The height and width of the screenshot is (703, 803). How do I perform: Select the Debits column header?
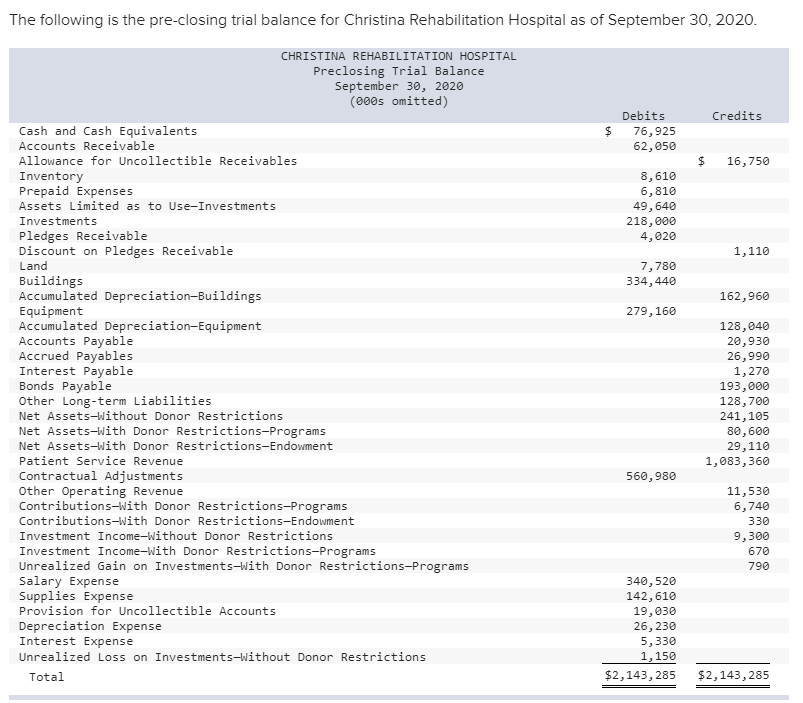click(x=642, y=116)
